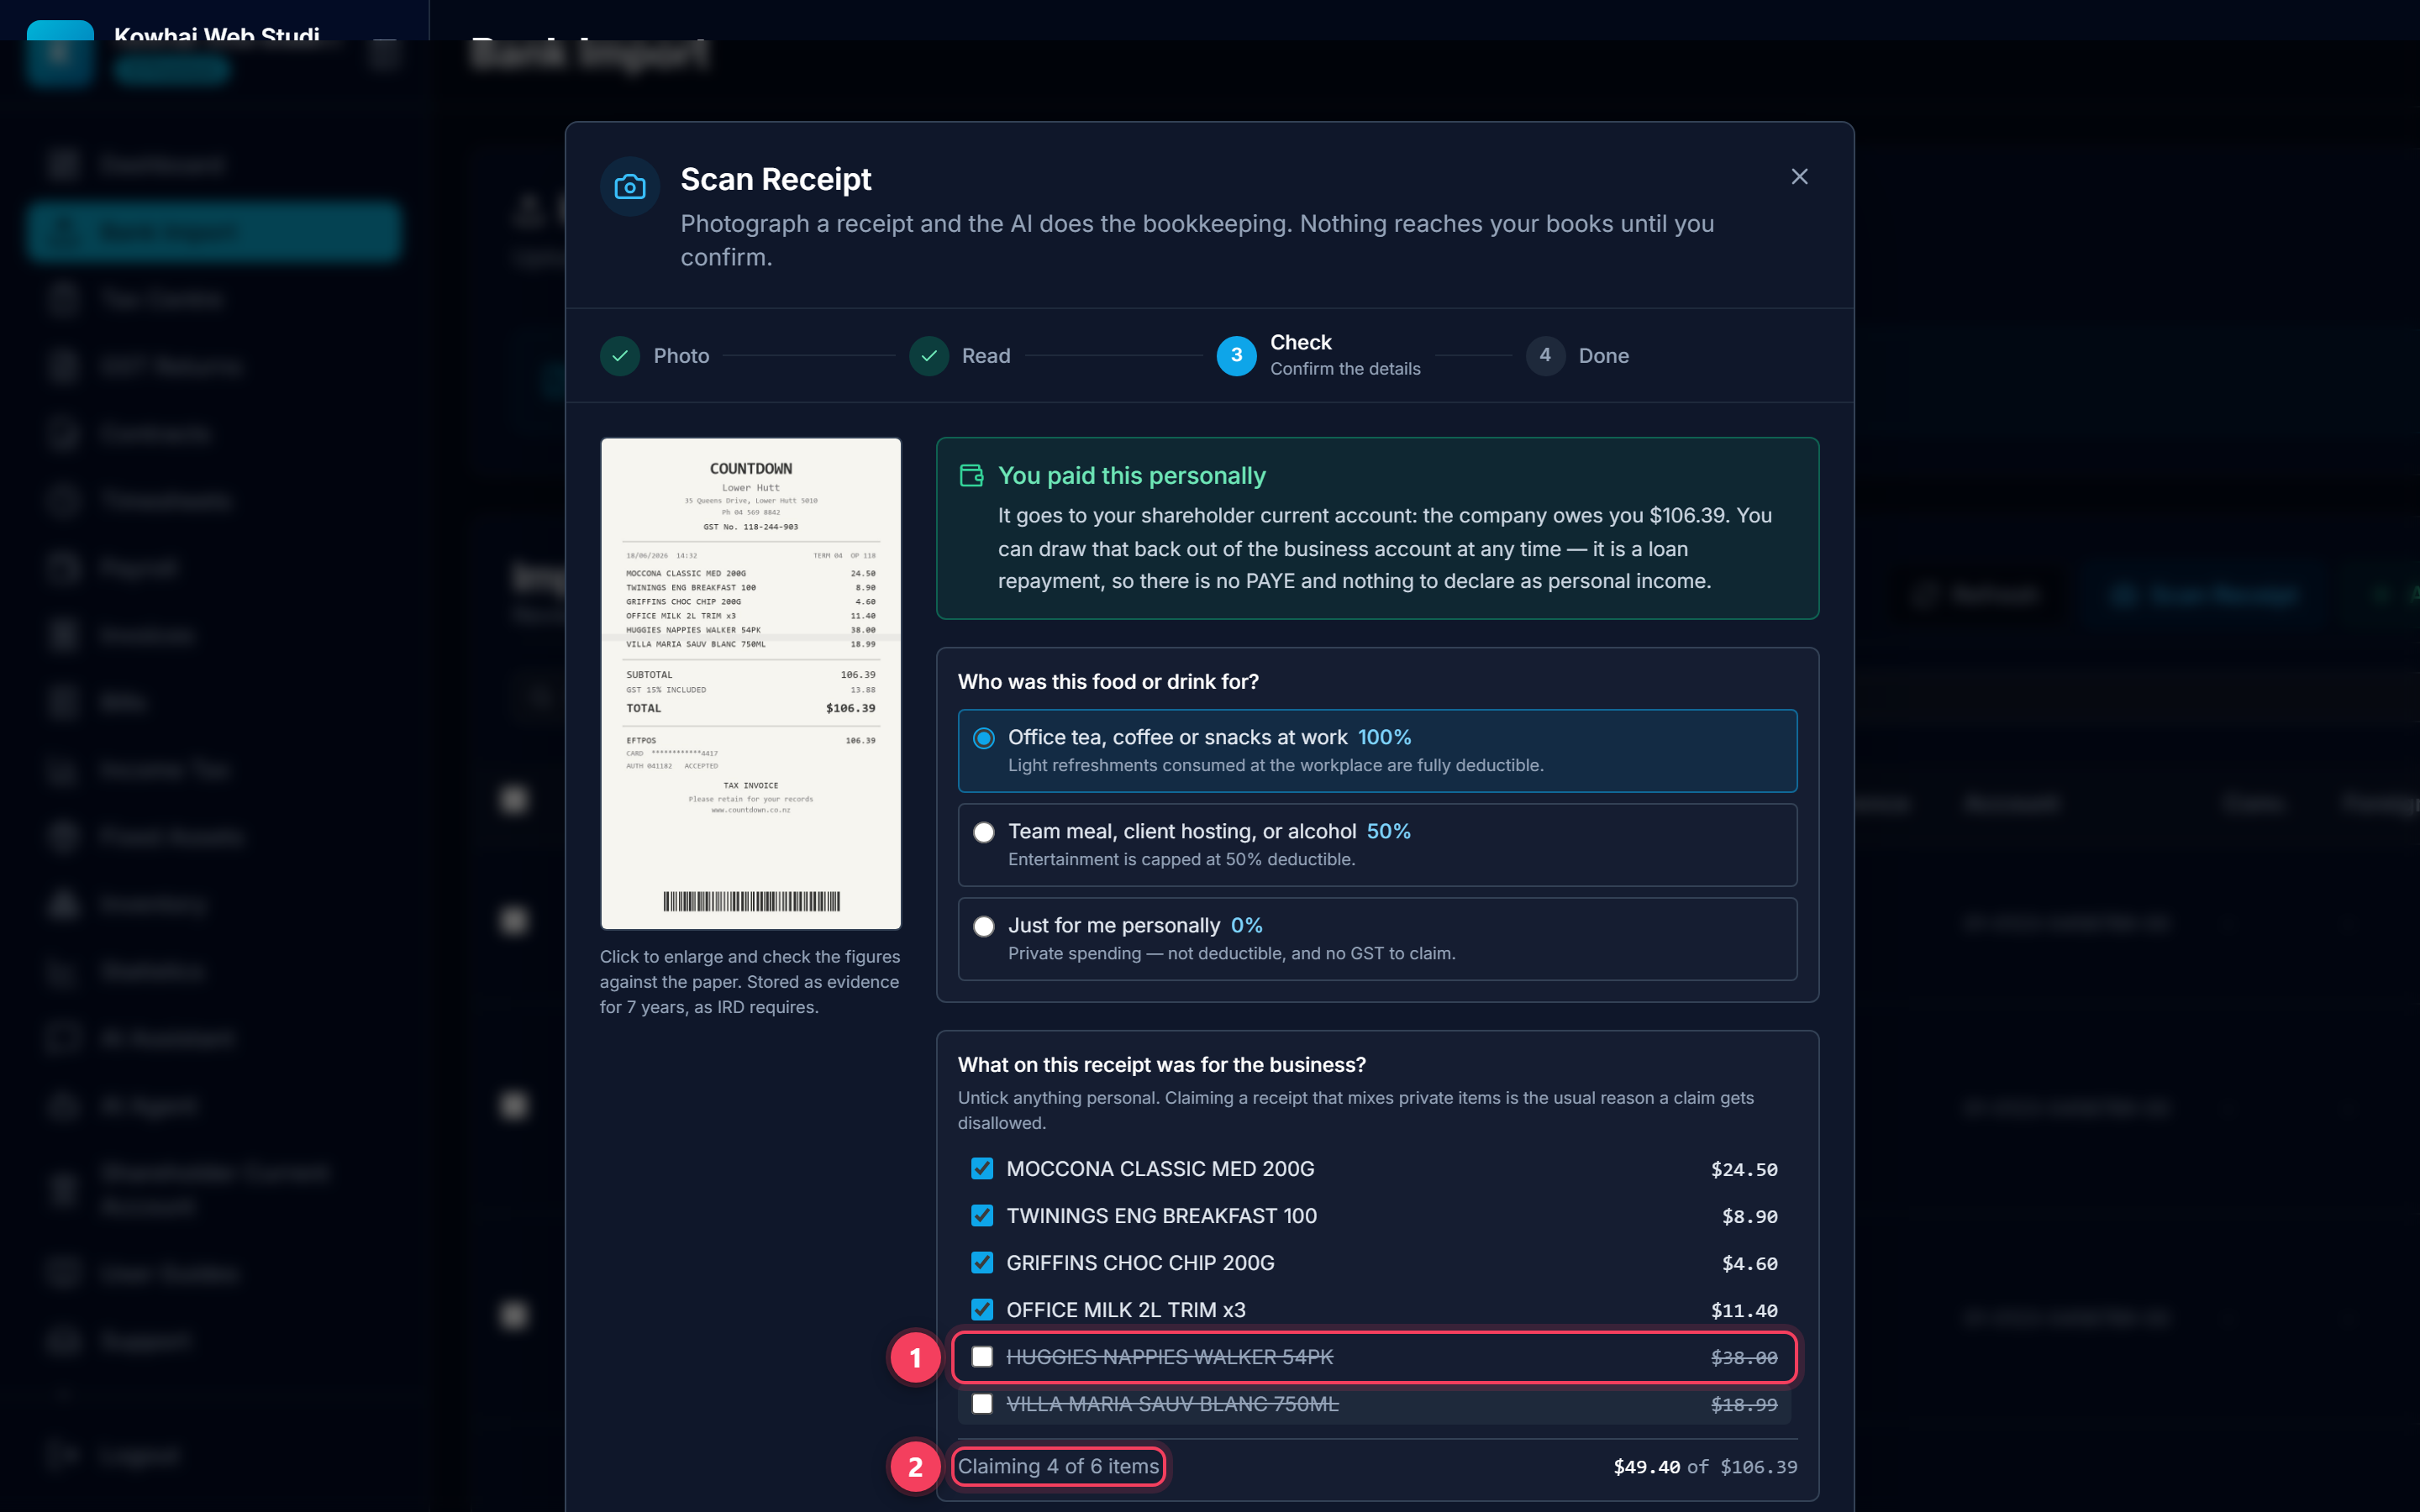The height and width of the screenshot is (1512, 2420).
Task: Click the $24.50 price for Moccona
Action: [1744, 1170]
